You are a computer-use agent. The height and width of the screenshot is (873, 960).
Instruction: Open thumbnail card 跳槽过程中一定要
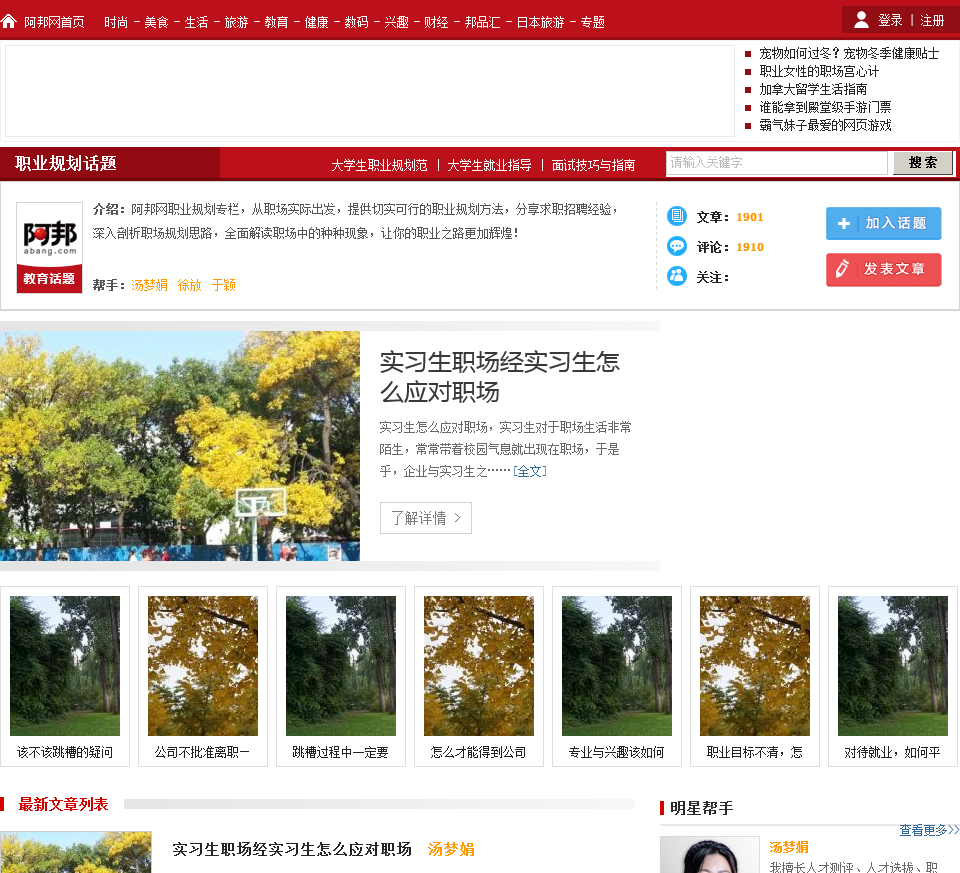click(x=340, y=676)
